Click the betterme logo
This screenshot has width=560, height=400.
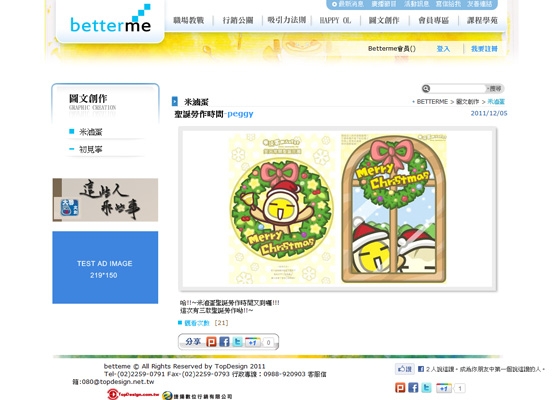tap(110, 20)
